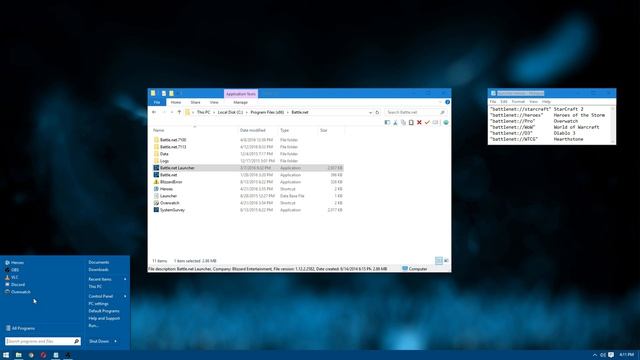Open the View tab in Explorer ribbon
The width and height of the screenshot is (640, 360).
coord(214,102)
